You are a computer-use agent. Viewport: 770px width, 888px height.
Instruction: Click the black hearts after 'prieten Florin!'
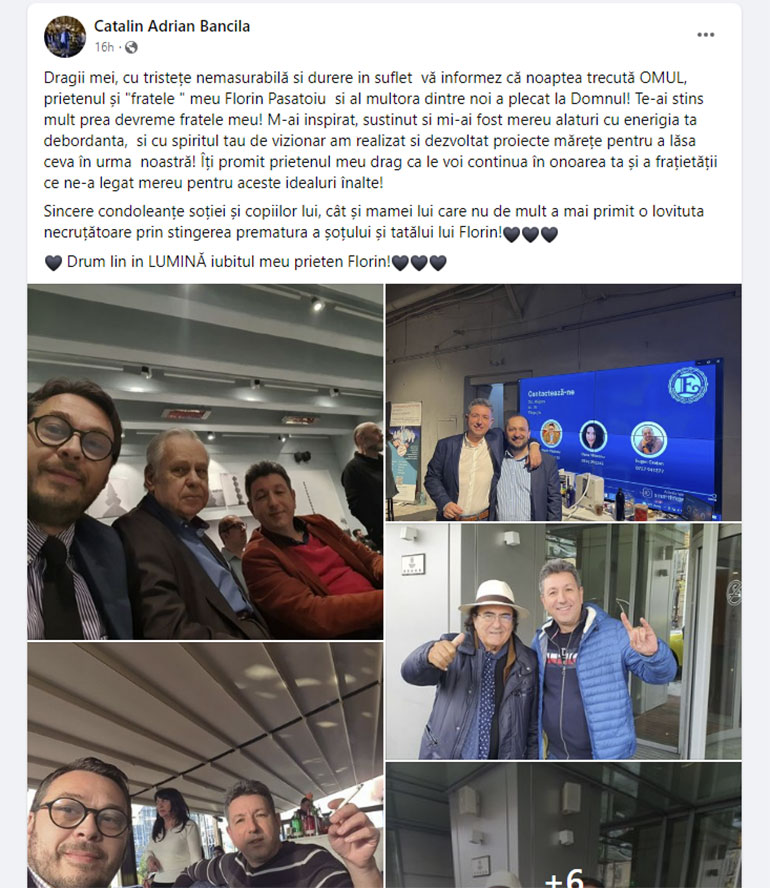(419, 263)
